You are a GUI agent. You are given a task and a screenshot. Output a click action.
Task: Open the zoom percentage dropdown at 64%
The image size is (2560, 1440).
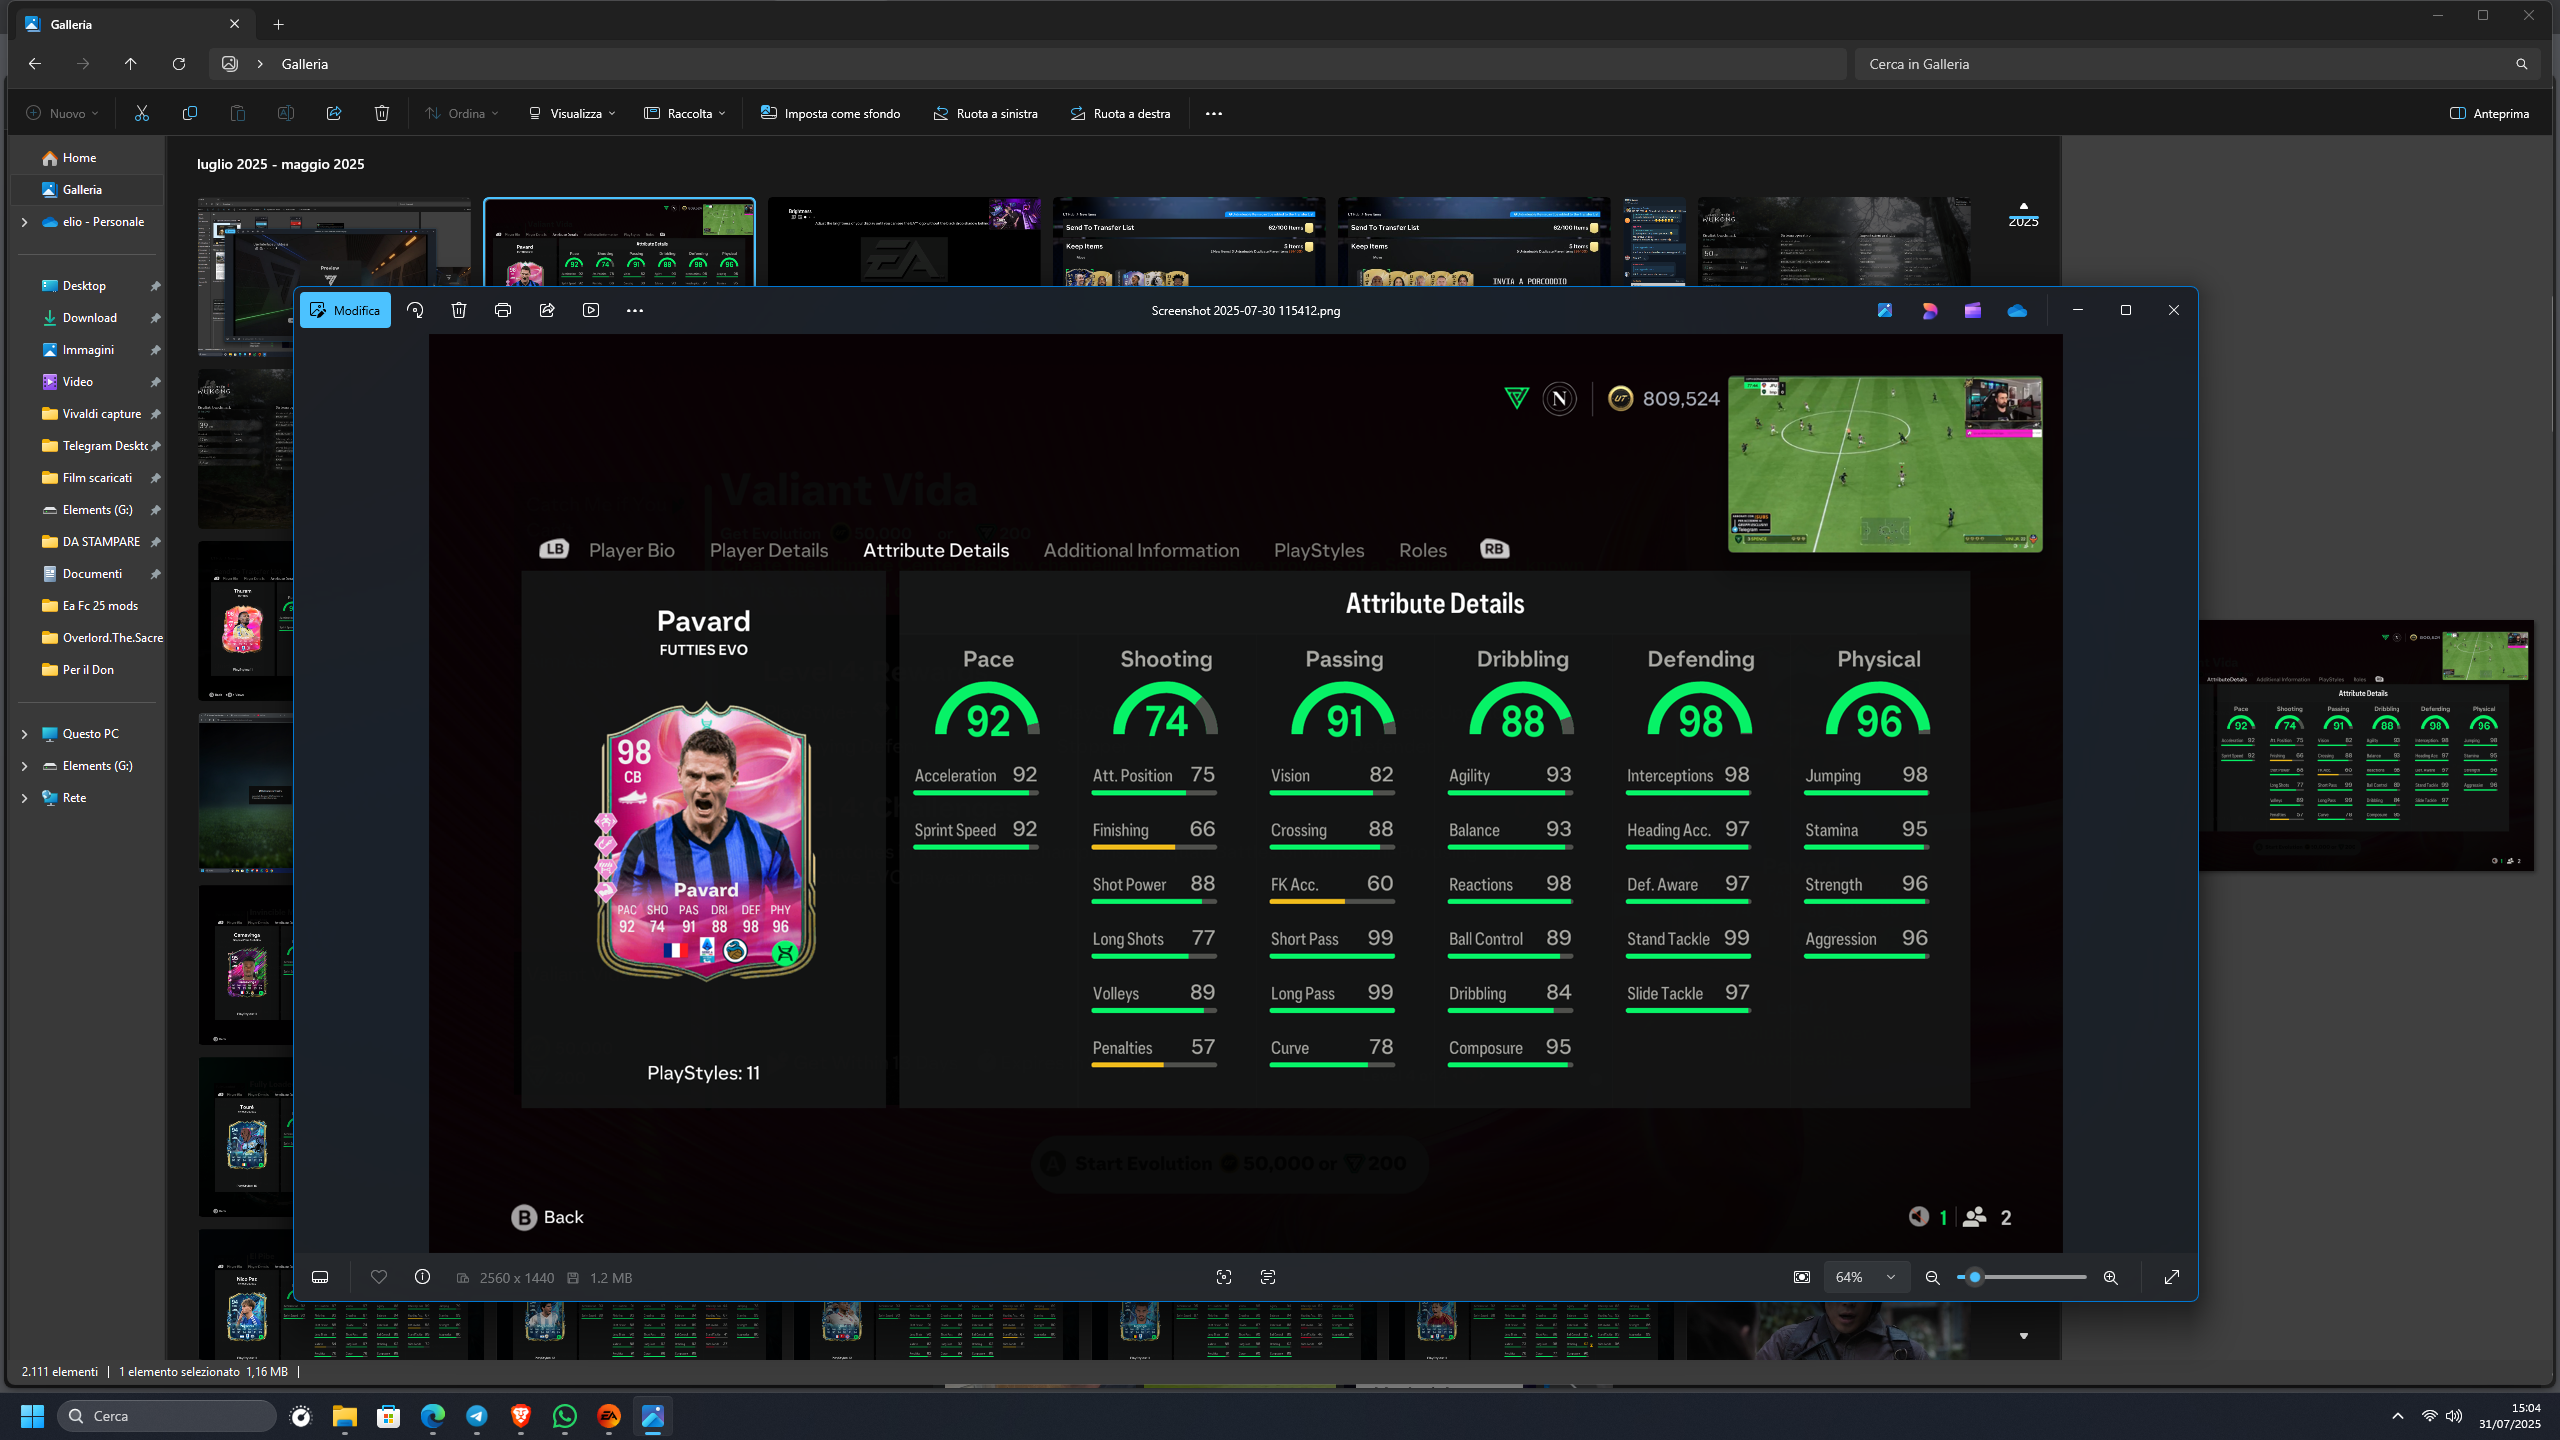(1865, 1277)
